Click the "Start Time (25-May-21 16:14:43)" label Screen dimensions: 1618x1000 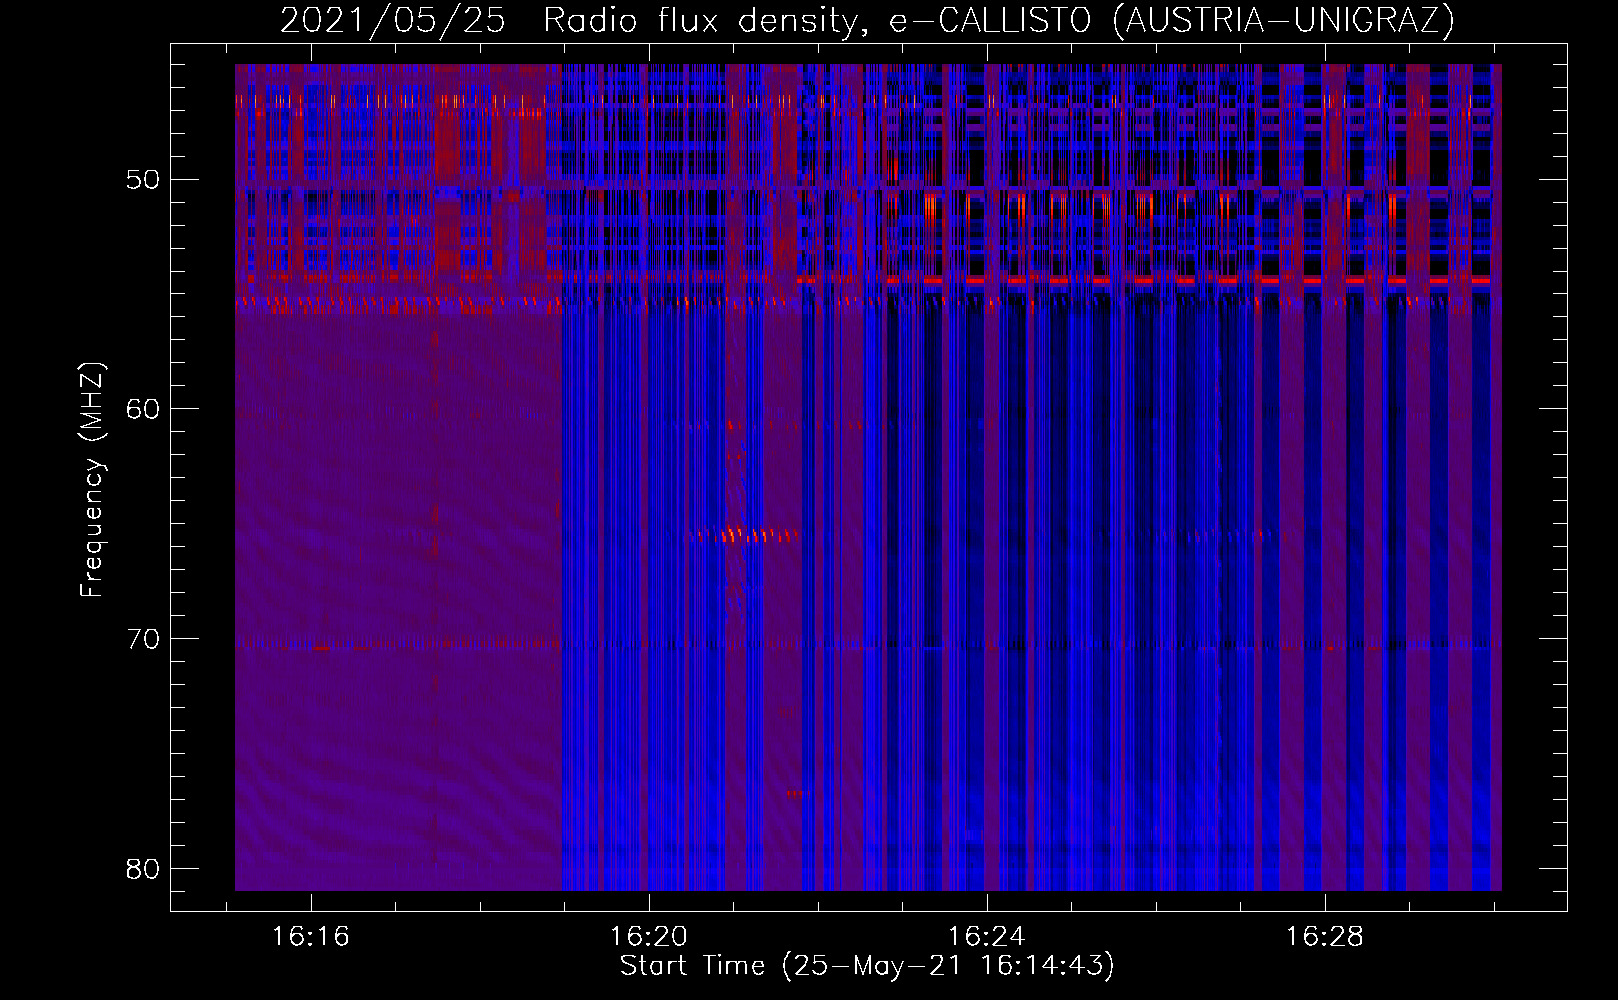pos(867,966)
